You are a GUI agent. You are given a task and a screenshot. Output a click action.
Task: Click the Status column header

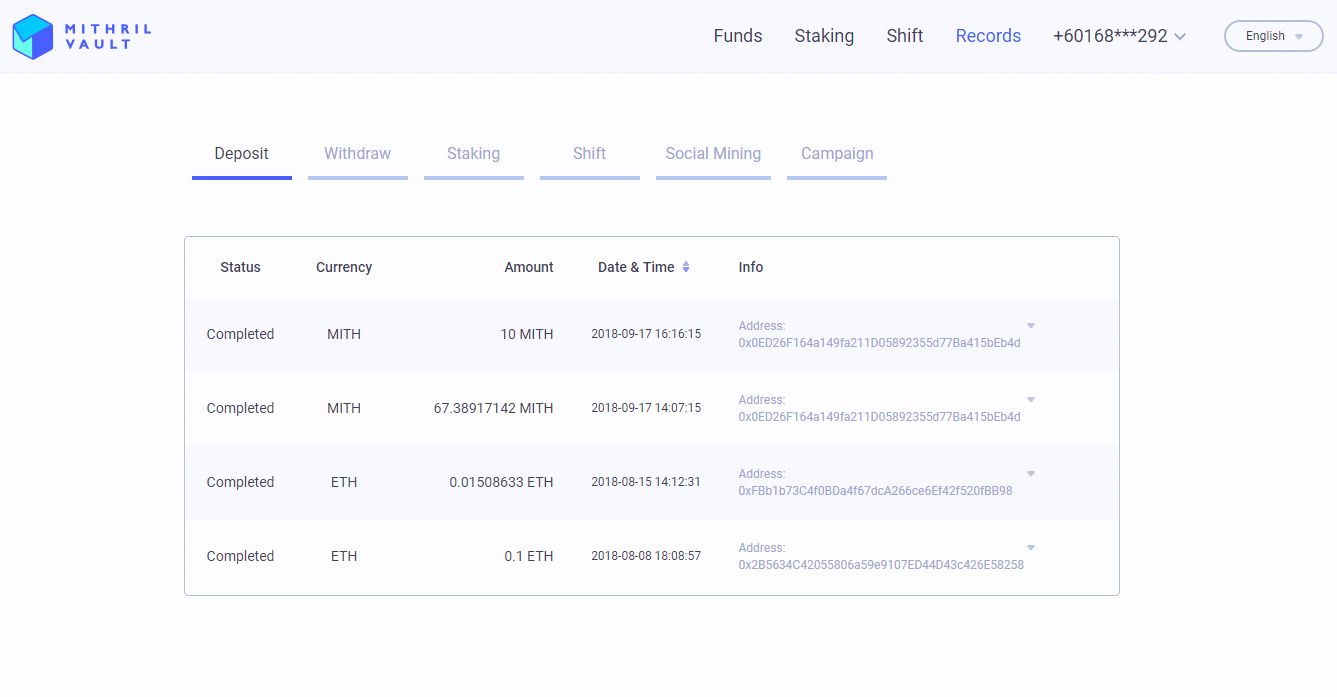pos(240,267)
